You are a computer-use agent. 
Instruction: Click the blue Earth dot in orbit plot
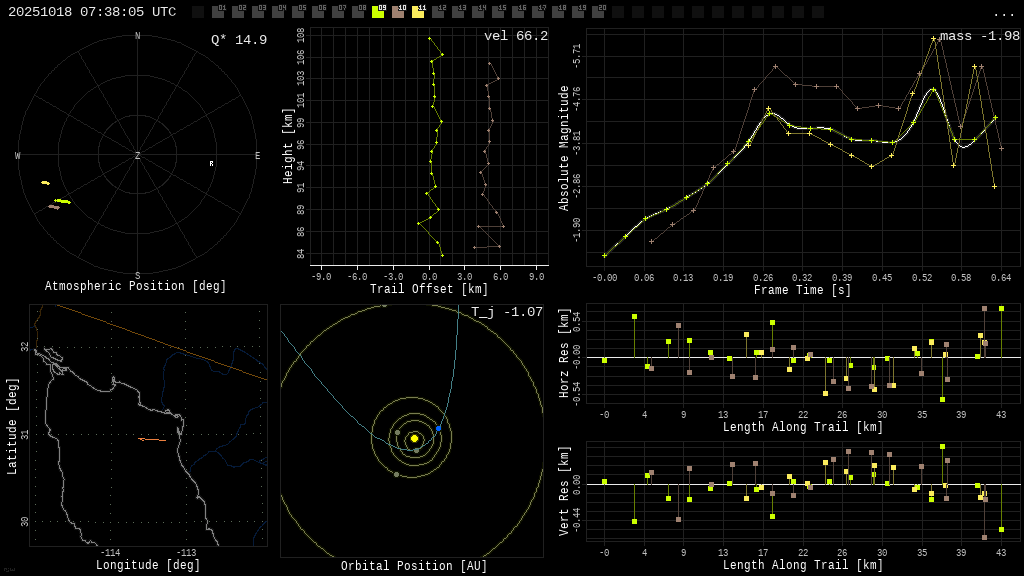(x=438, y=428)
